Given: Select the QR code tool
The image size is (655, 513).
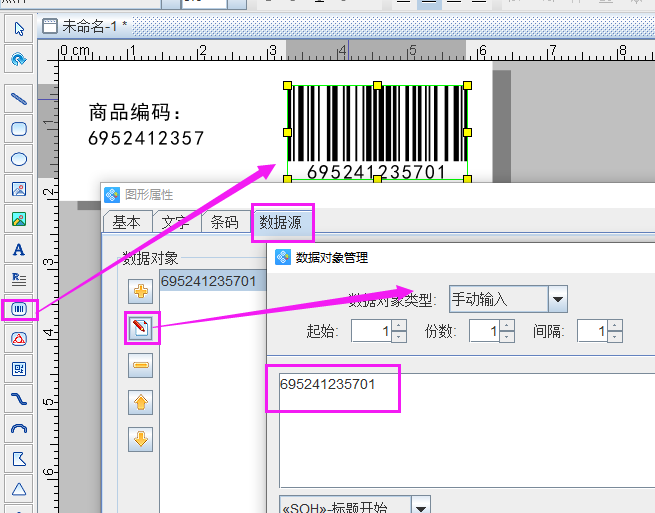Looking at the screenshot, I should click(19, 369).
